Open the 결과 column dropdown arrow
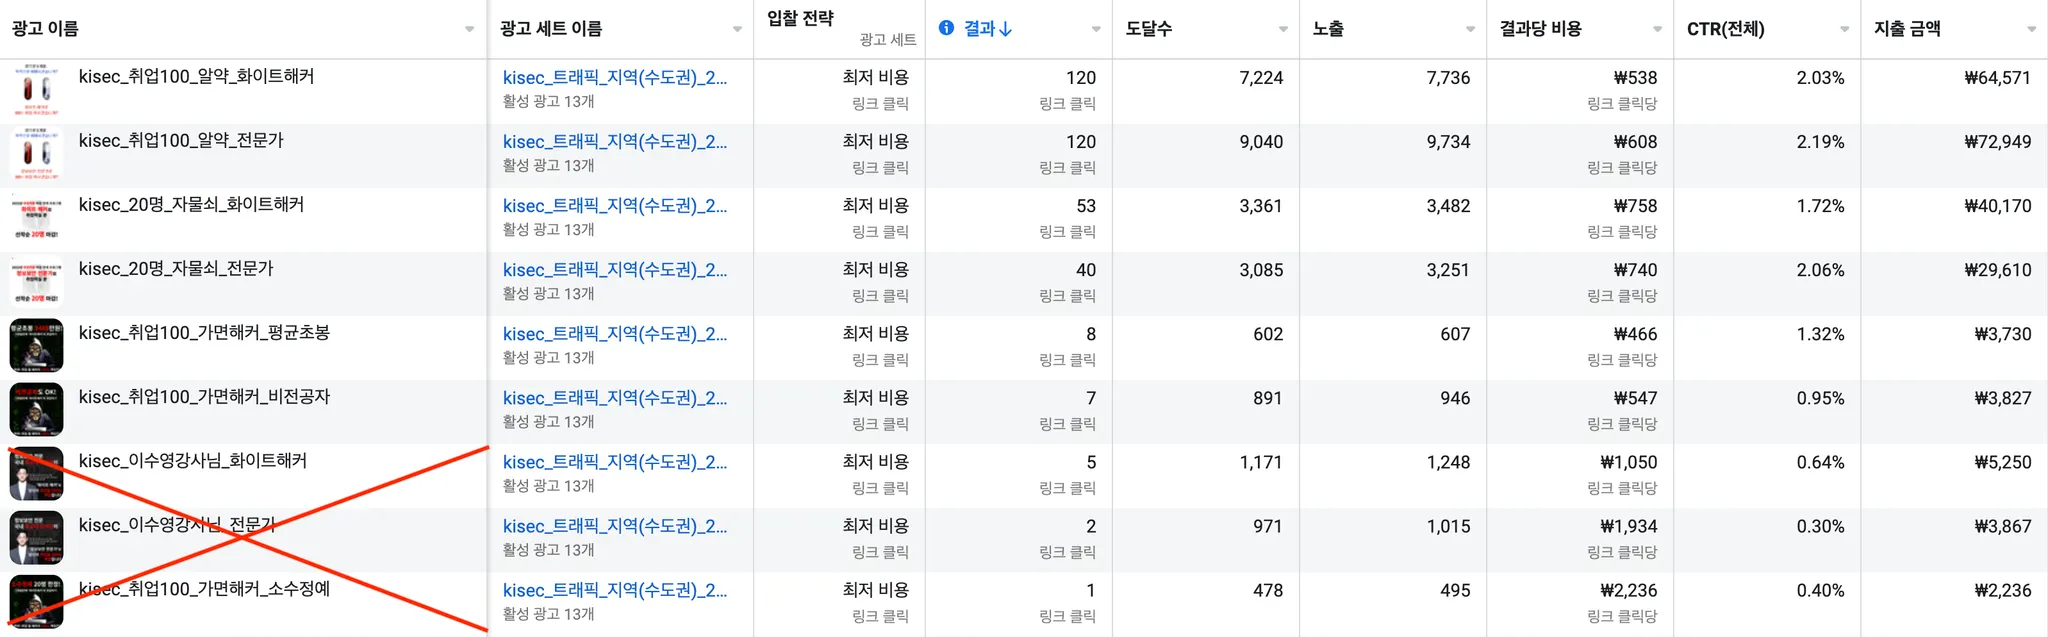This screenshot has width=2048, height=637. (x=1096, y=29)
